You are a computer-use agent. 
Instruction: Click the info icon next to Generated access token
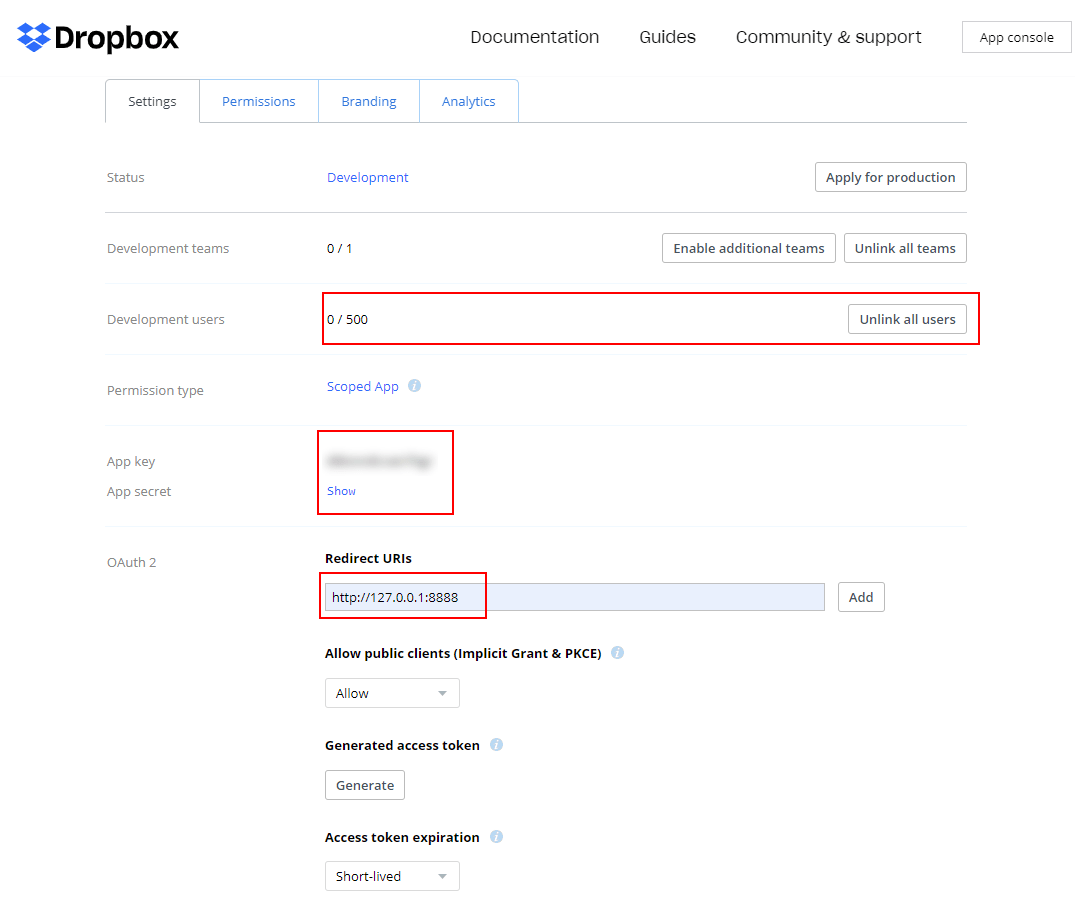click(496, 744)
